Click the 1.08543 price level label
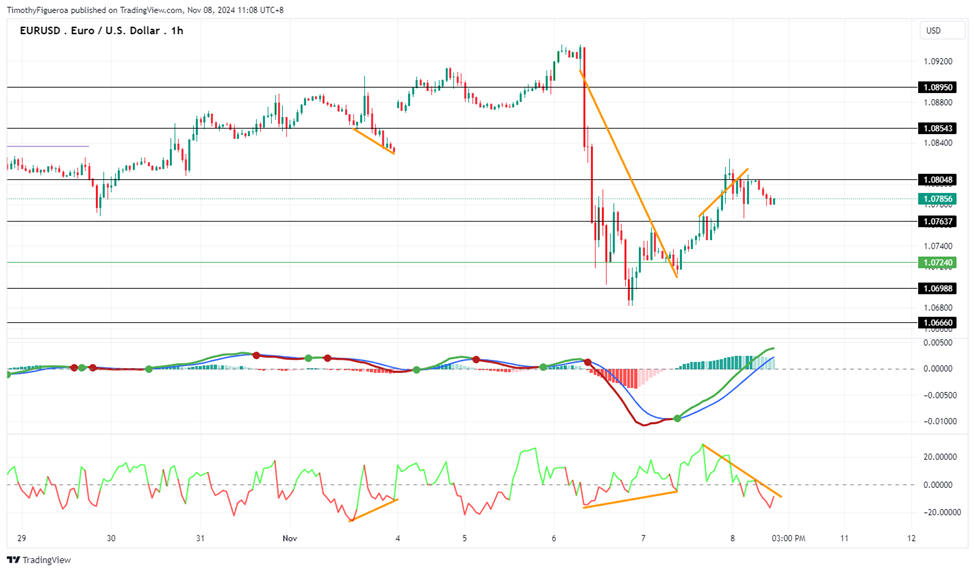The width and height of the screenshot is (975, 572). pos(937,129)
